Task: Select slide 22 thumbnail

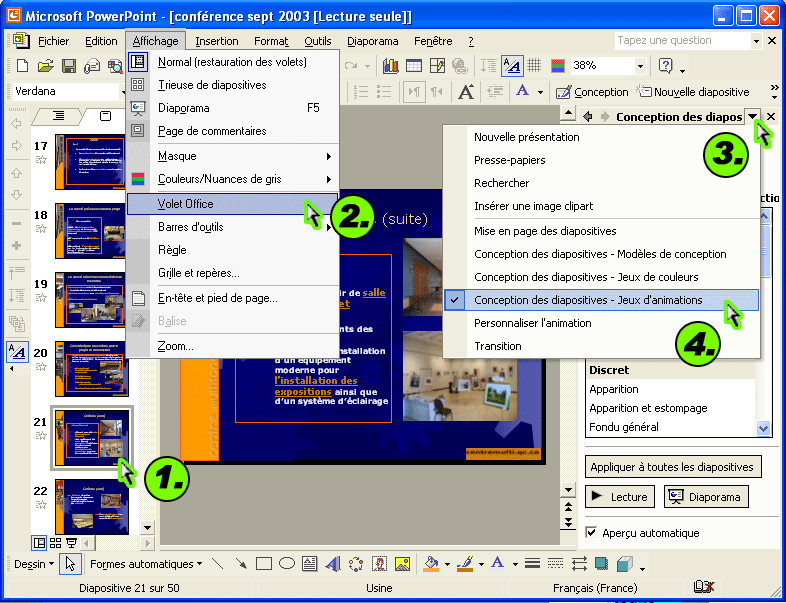Action: click(x=92, y=507)
